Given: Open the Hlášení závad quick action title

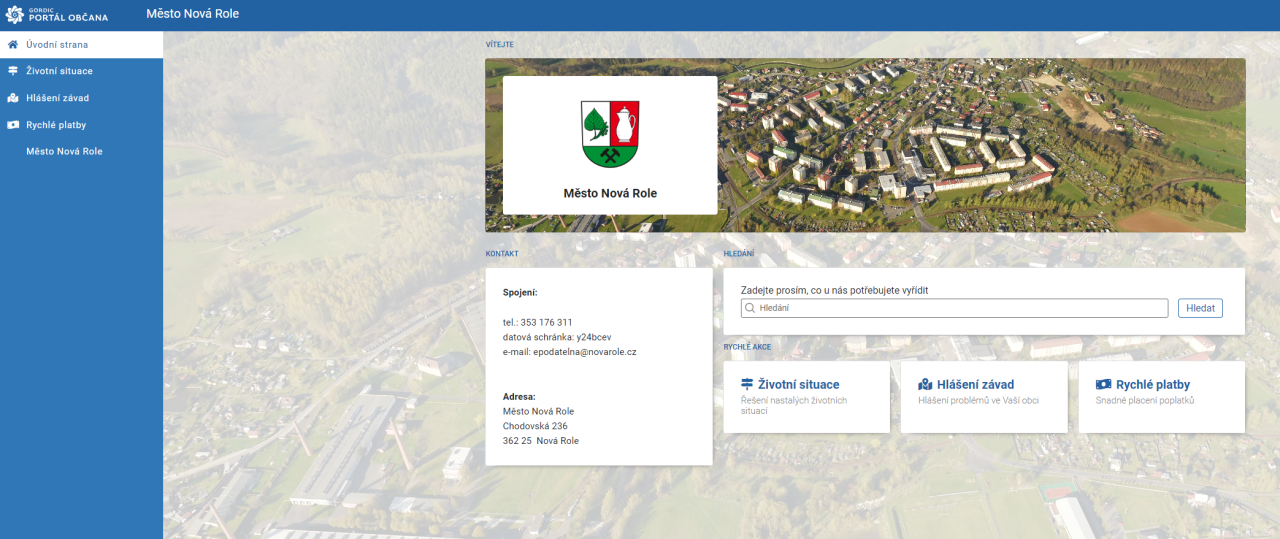Looking at the screenshot, I should pyautogui.click(x=975, y=384).
